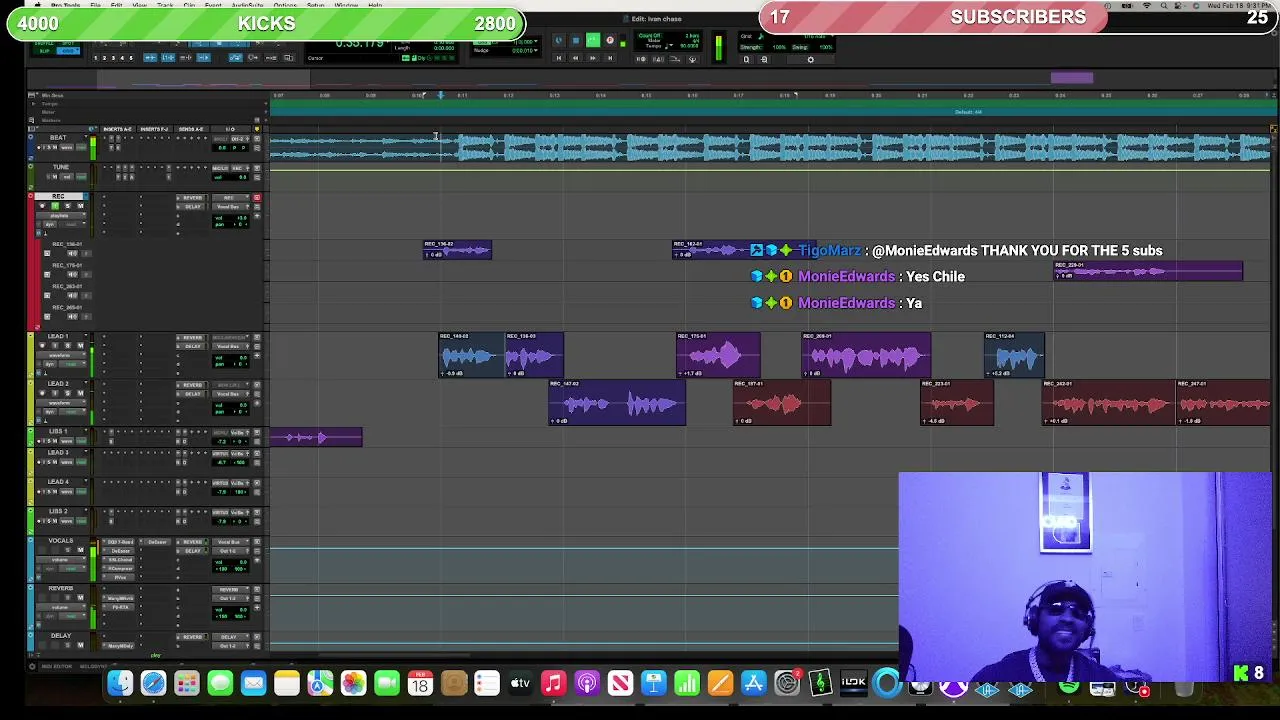Screen dimensions: 1280x720
Task: Select Slip edit mode button
Action: tap(44, 51)
